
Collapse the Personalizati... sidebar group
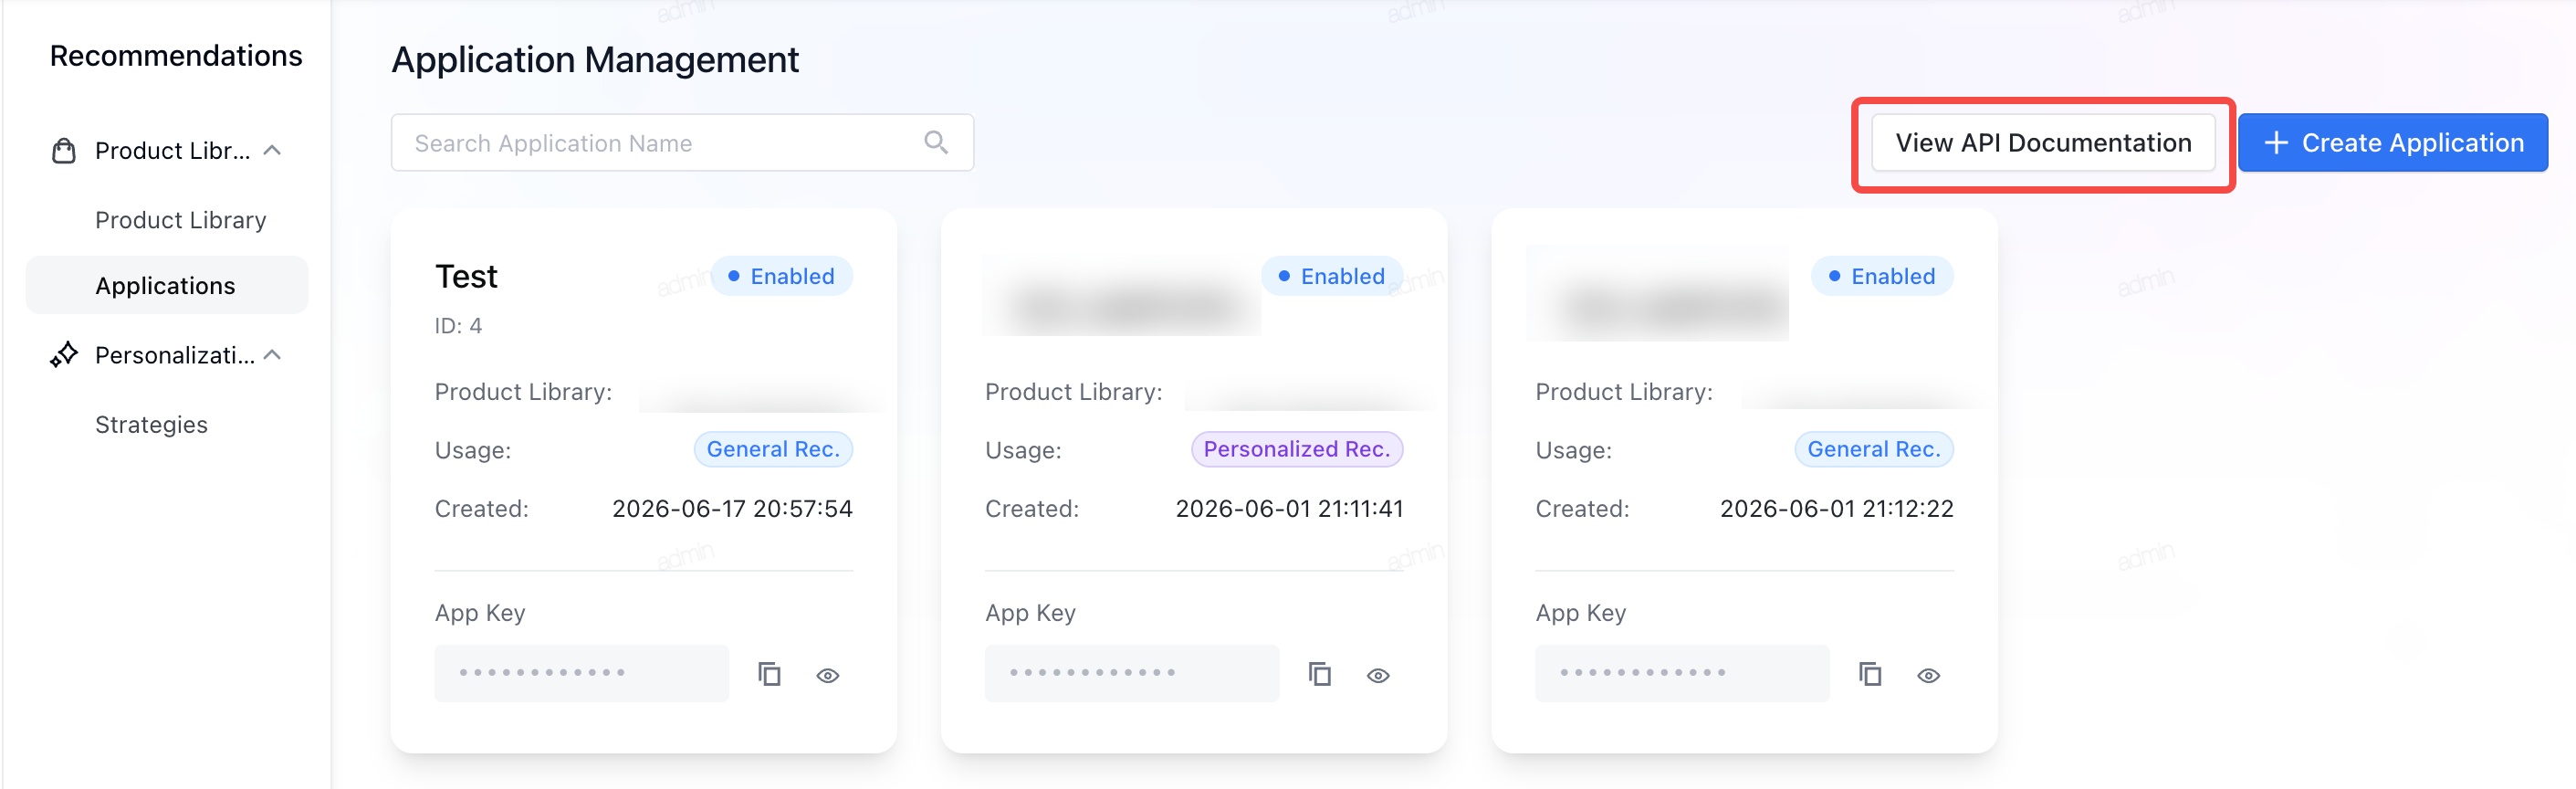272,355
